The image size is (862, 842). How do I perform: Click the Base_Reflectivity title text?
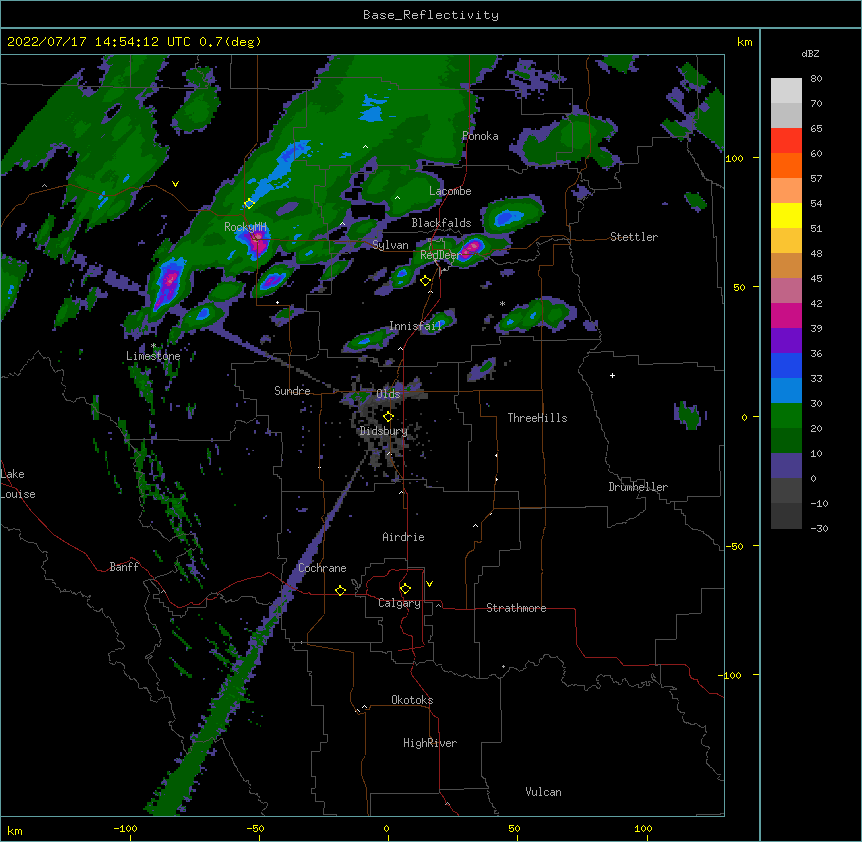coord(430,15)
